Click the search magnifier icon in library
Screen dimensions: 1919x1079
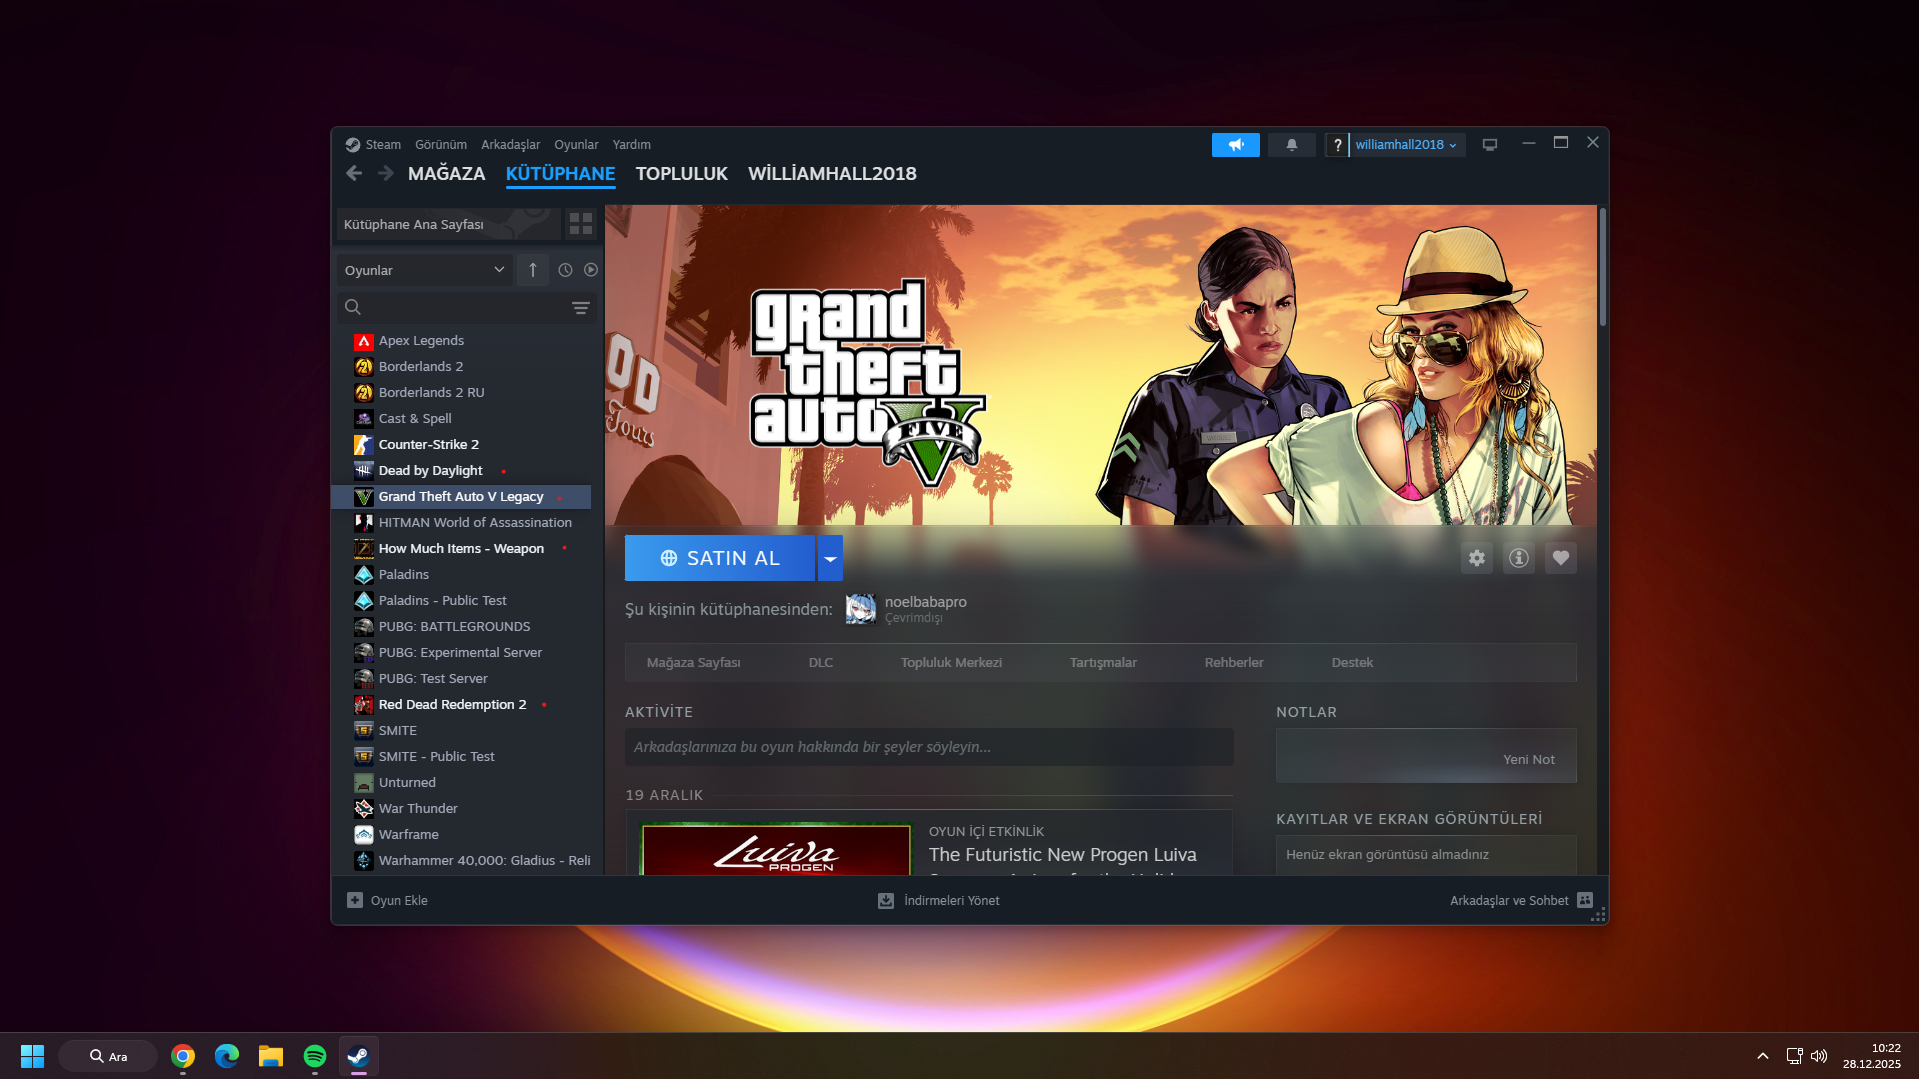(x=353, y=307)
